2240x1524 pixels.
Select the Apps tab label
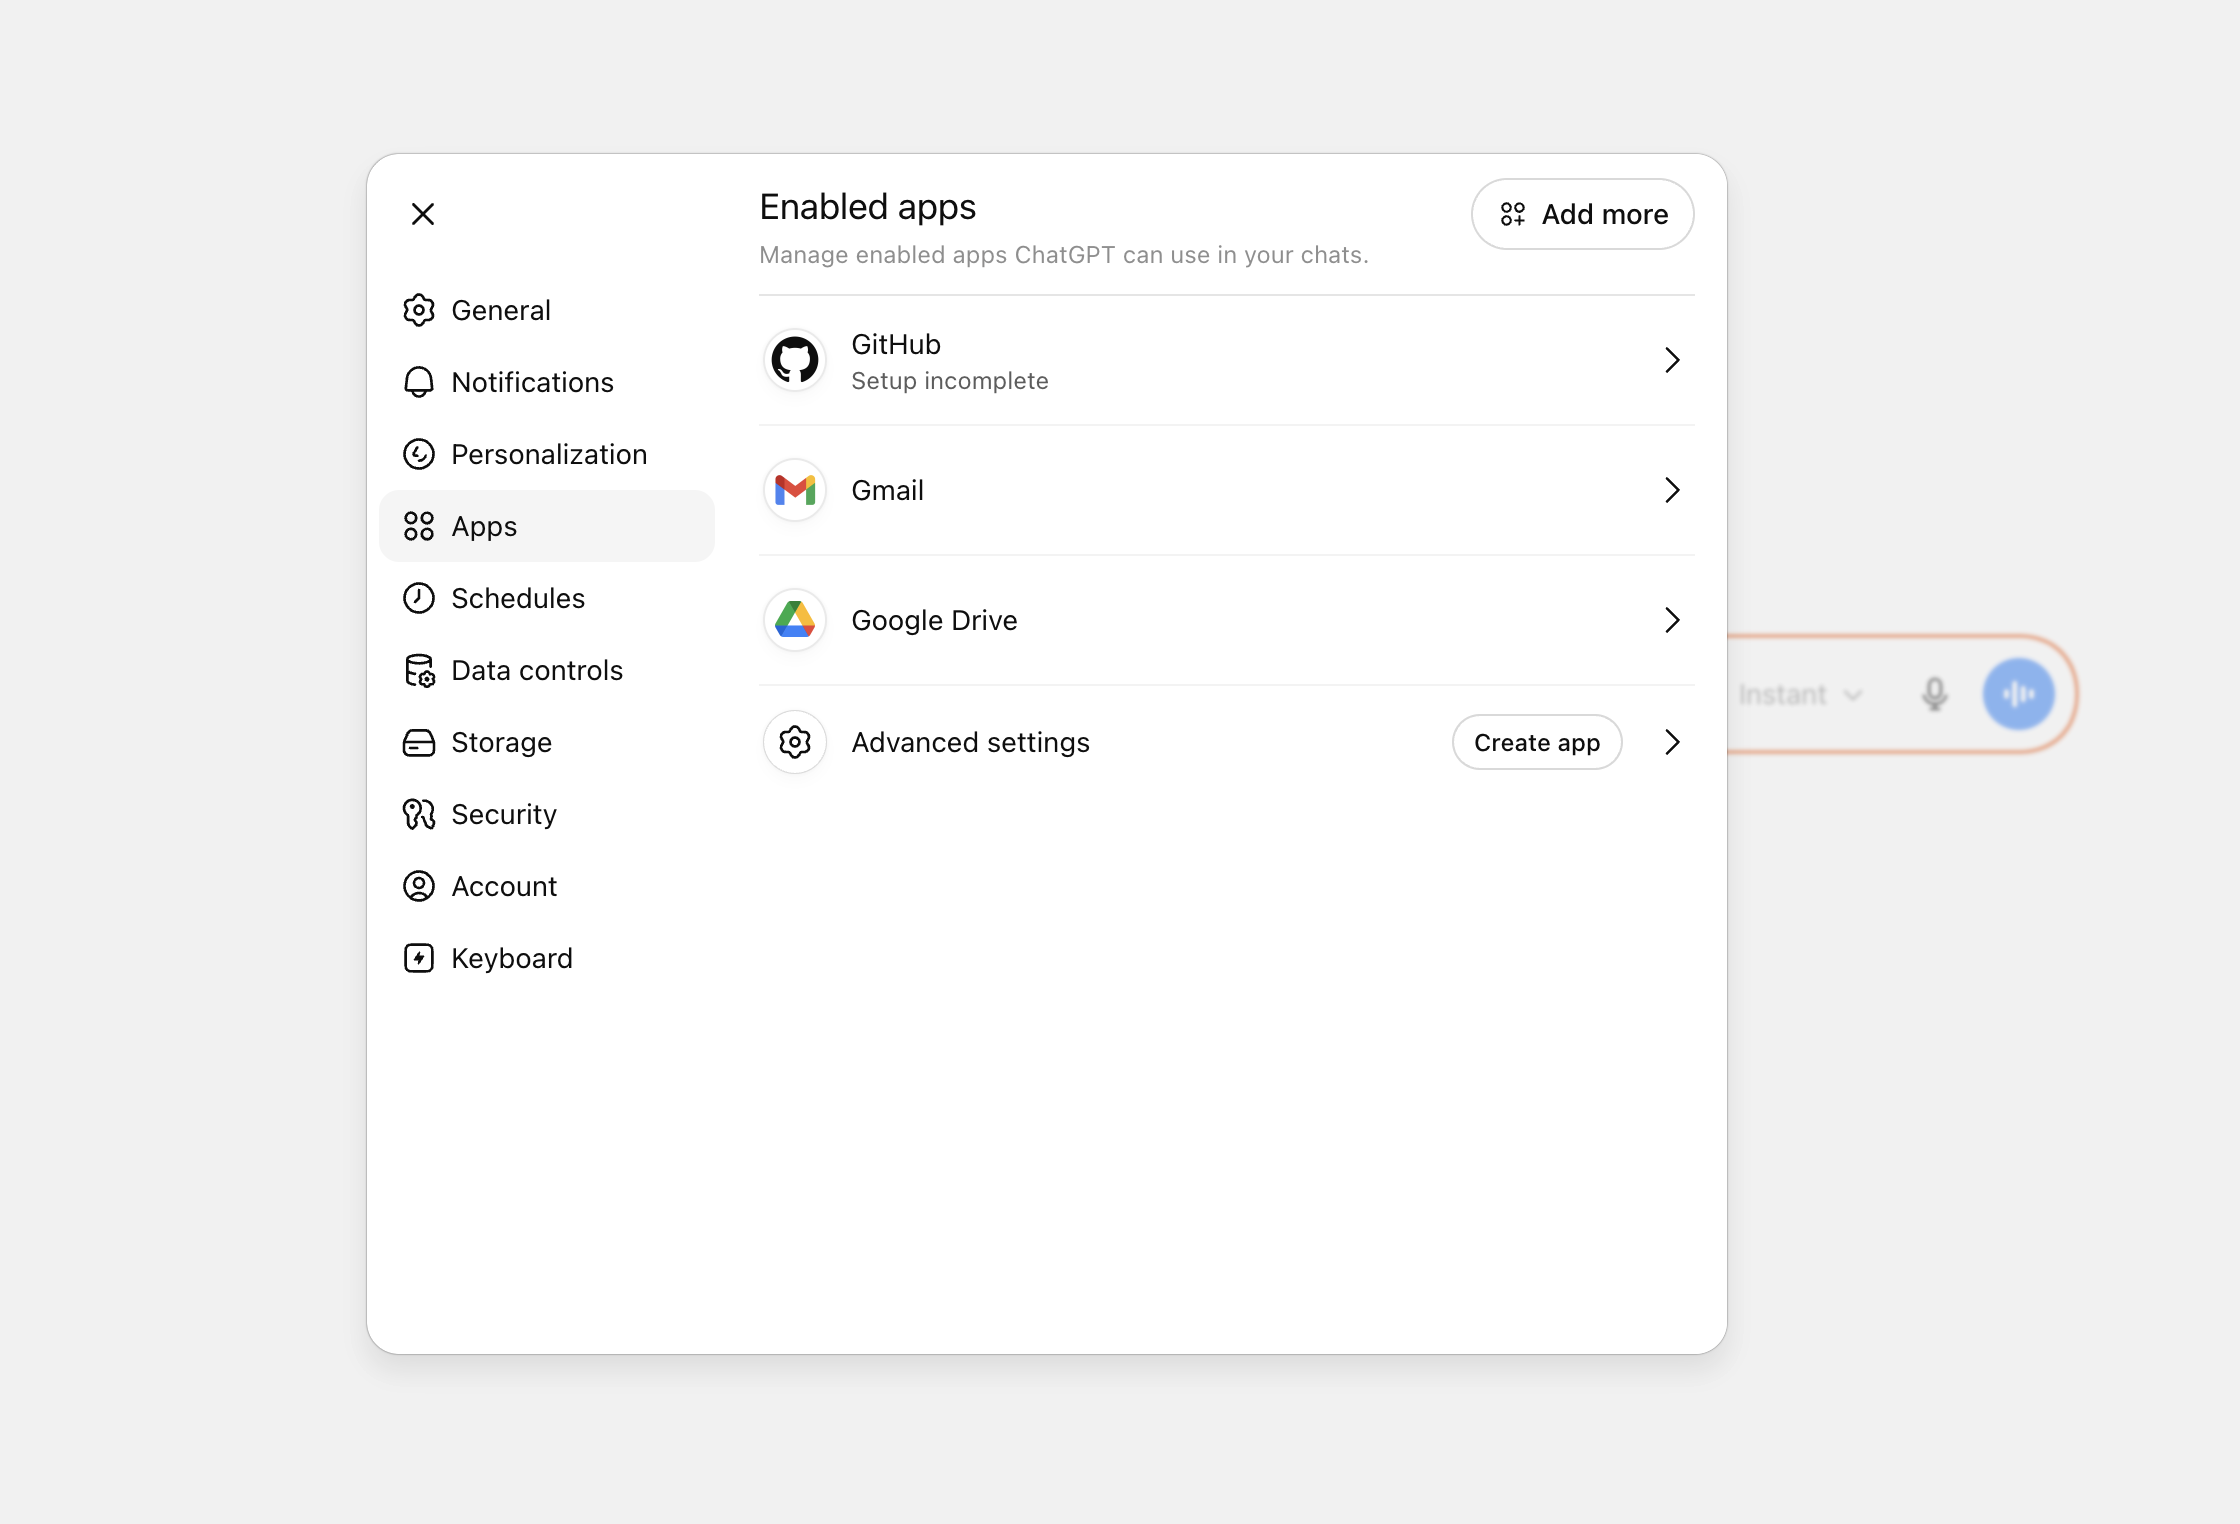click(x=484, y=527)
